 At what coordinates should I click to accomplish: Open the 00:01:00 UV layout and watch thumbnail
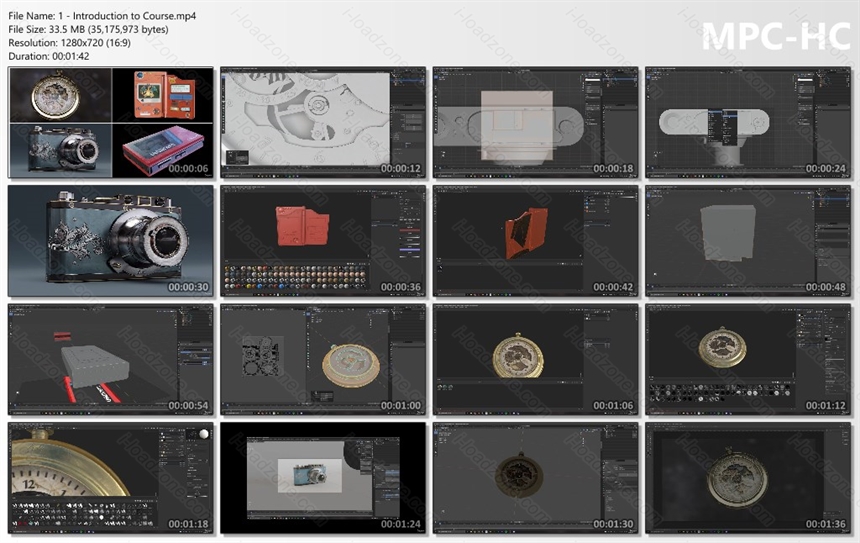click(x=323, y=360)
